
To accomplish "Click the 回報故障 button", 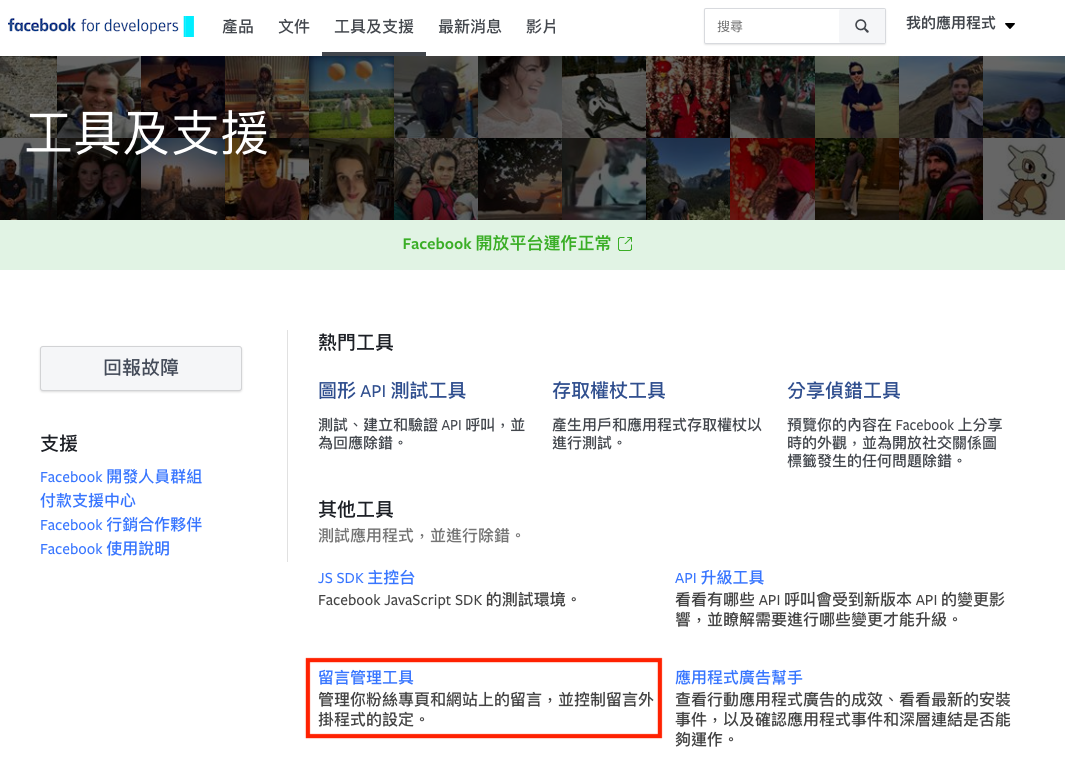I will coord(141,368).
